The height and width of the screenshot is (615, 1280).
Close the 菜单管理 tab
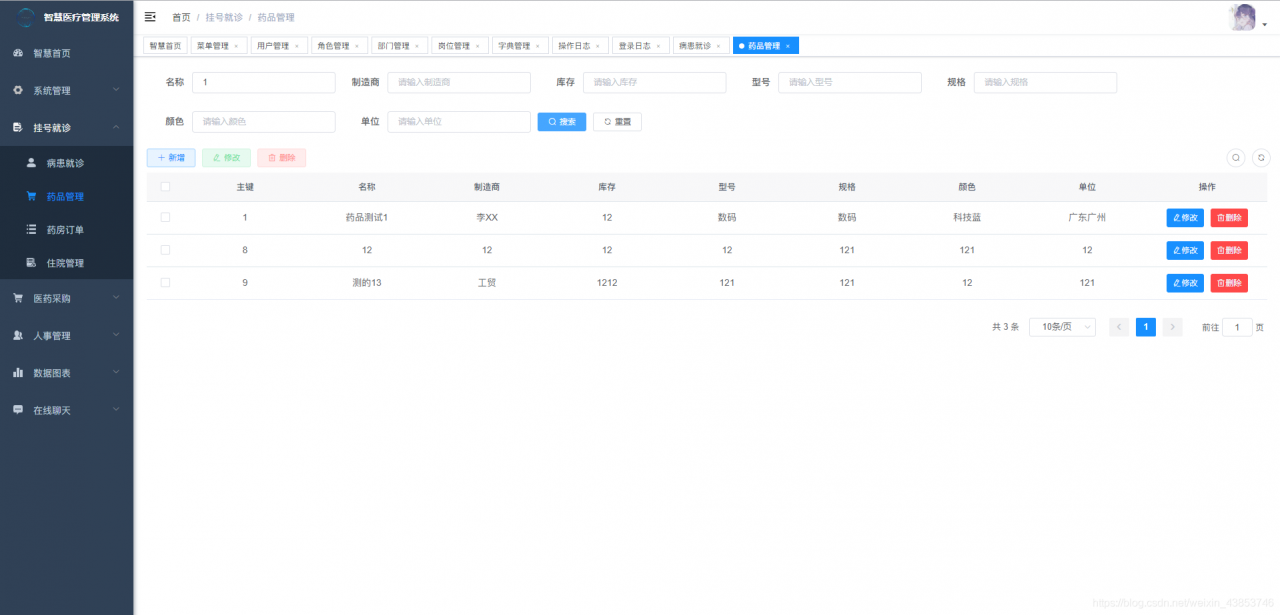pos(236,46)
